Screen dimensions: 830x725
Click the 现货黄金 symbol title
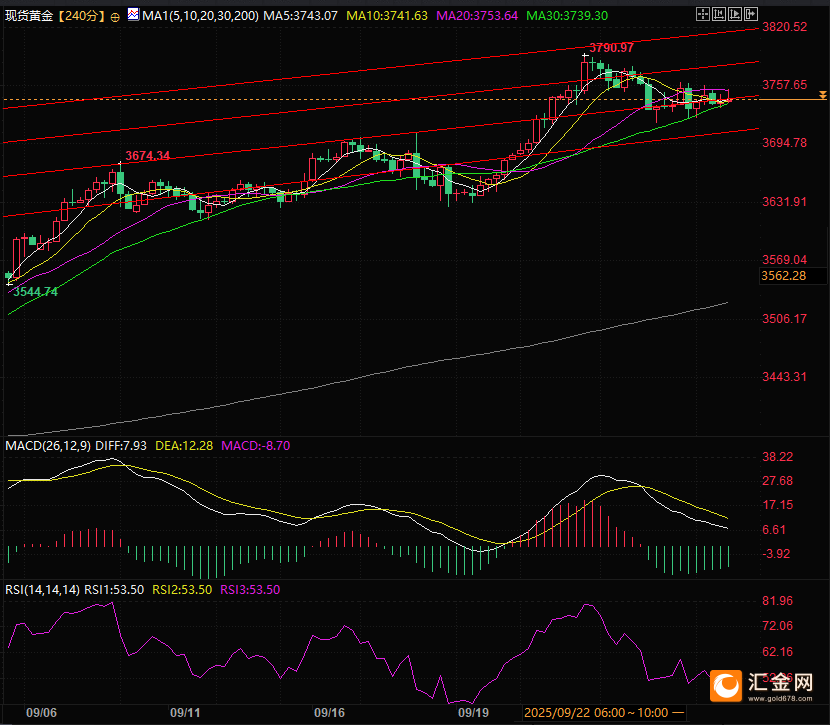coord(29,16)
